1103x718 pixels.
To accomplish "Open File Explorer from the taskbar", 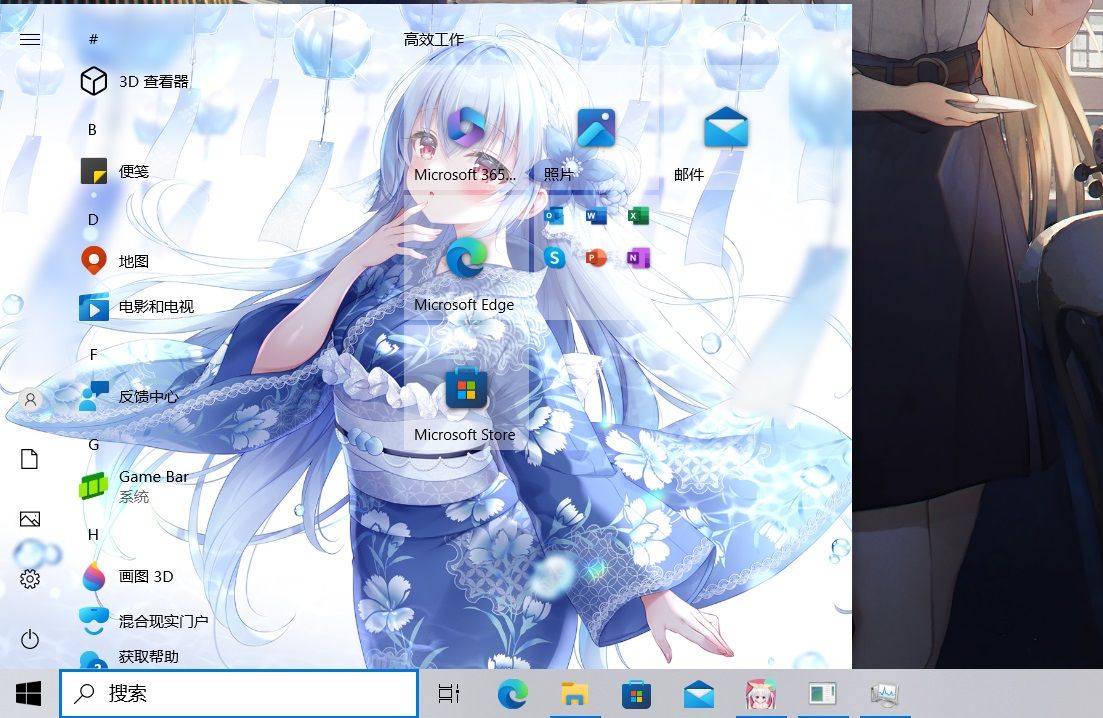I will (x=574, y=695).
